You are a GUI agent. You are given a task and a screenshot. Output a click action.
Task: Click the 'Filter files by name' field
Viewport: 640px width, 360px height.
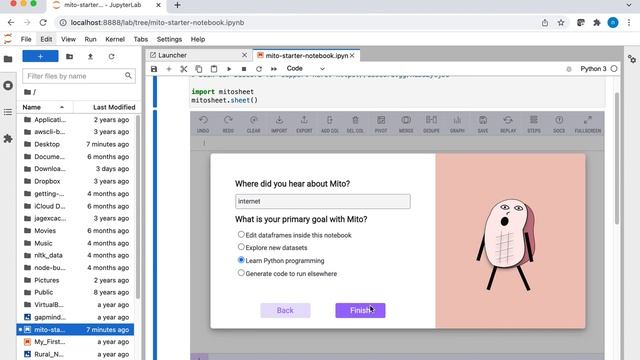tap(79, 76)
